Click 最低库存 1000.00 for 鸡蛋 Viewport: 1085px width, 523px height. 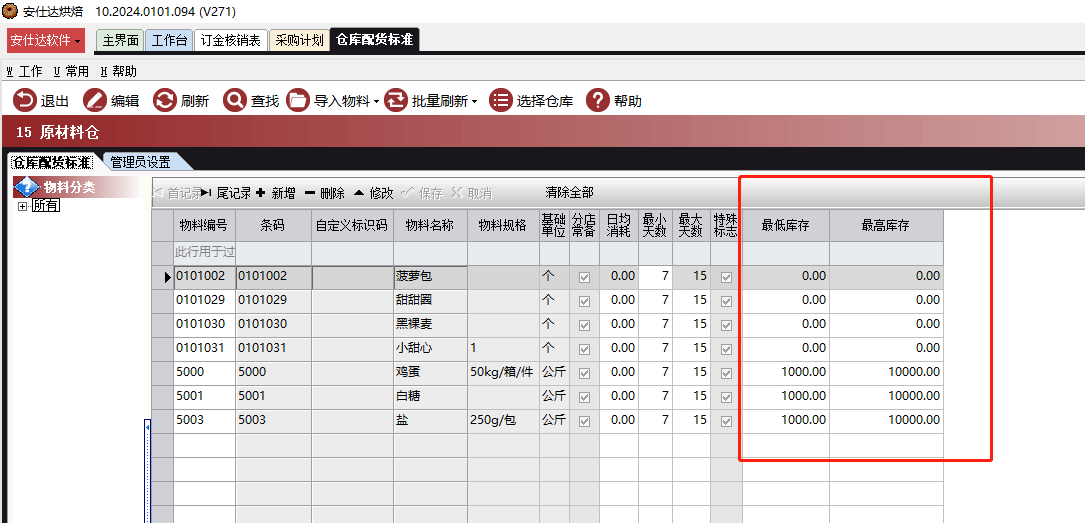(x=785, y=373)
